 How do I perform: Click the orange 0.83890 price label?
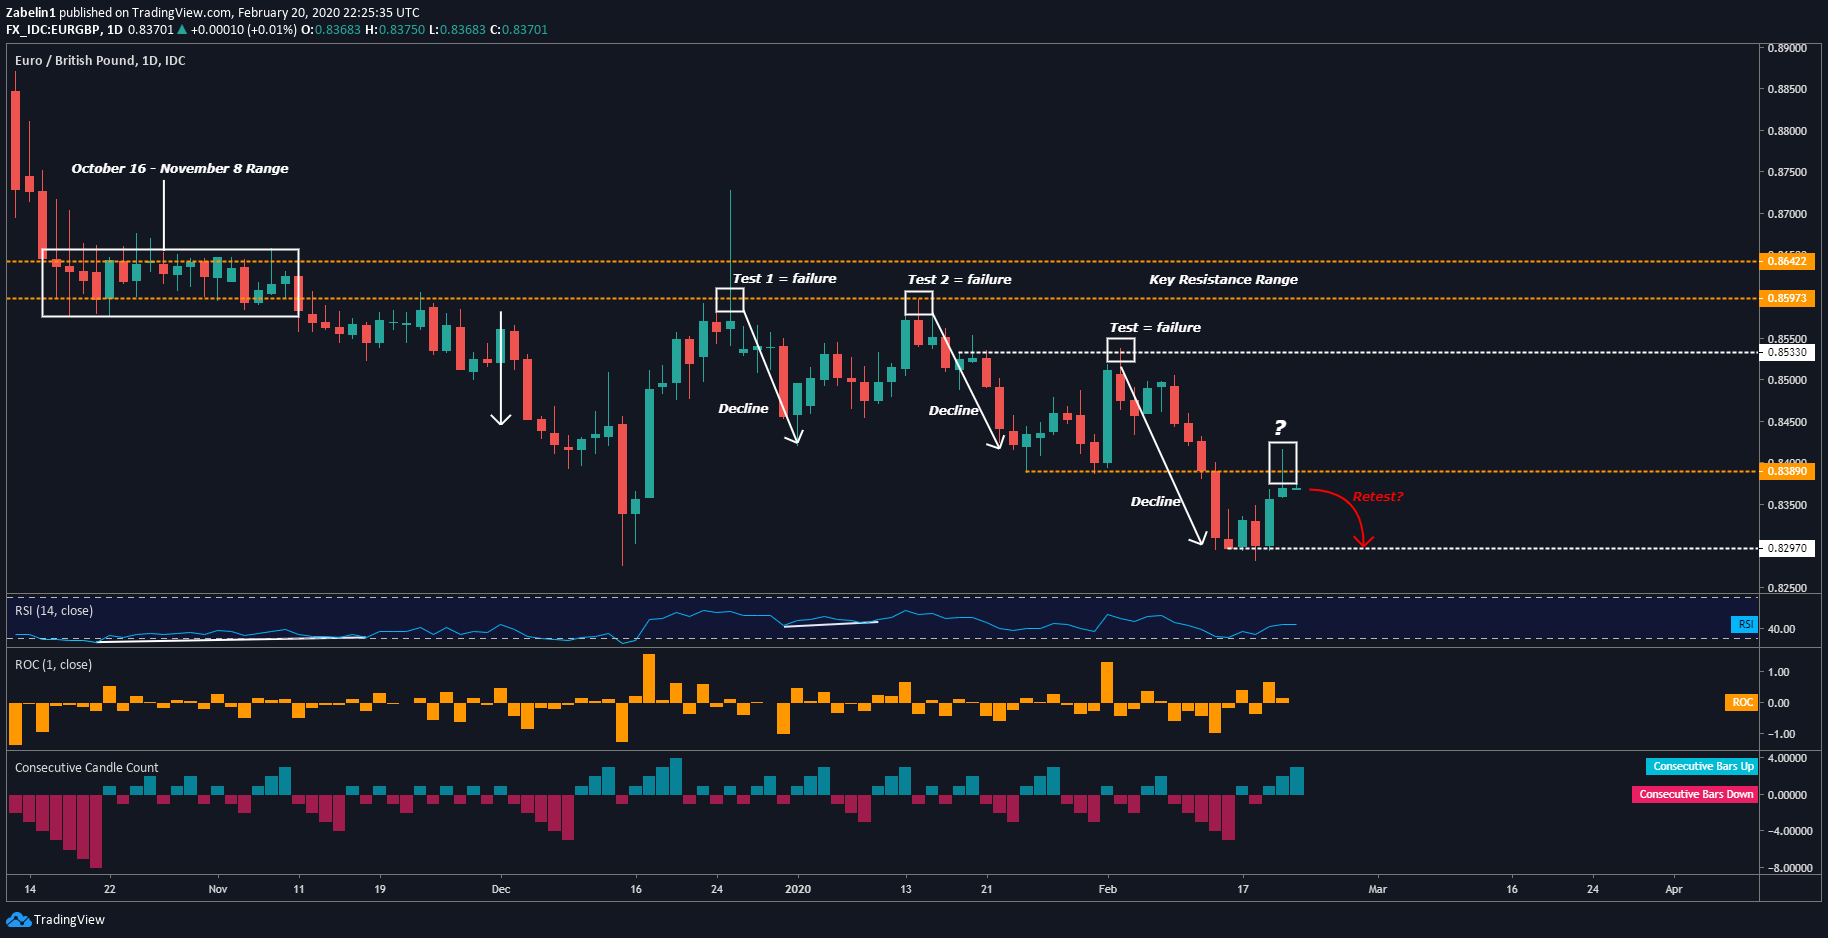[1787, 471]
